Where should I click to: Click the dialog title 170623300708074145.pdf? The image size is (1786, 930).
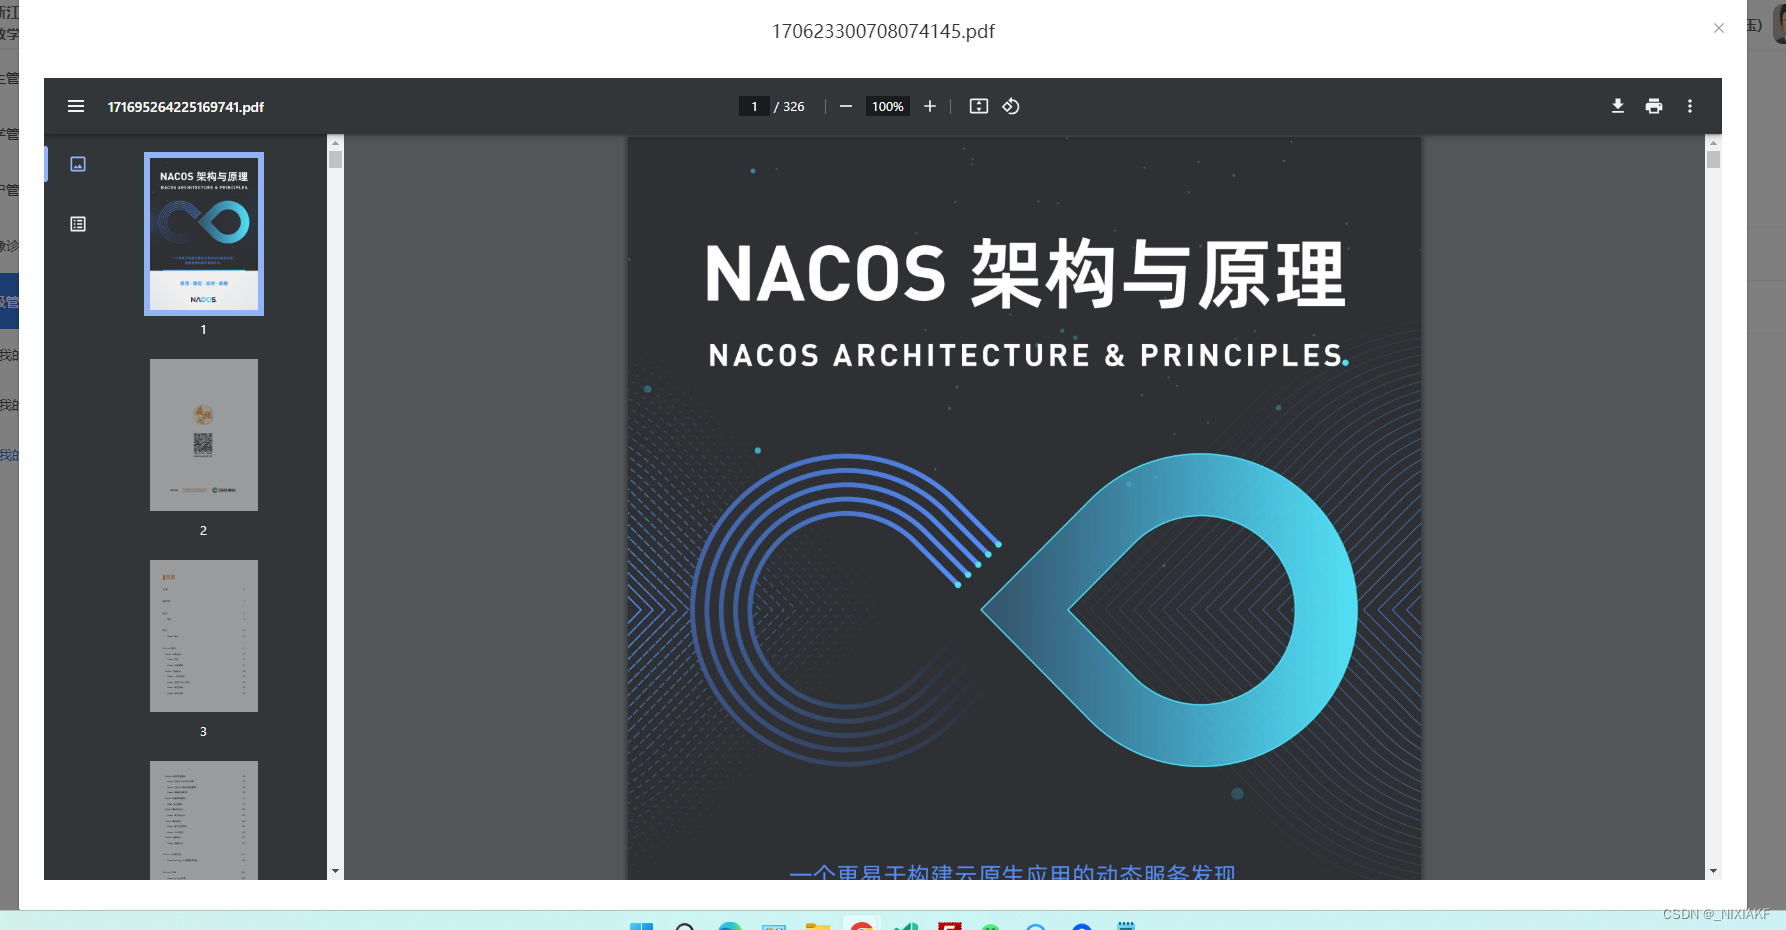(x=883, y=31)
